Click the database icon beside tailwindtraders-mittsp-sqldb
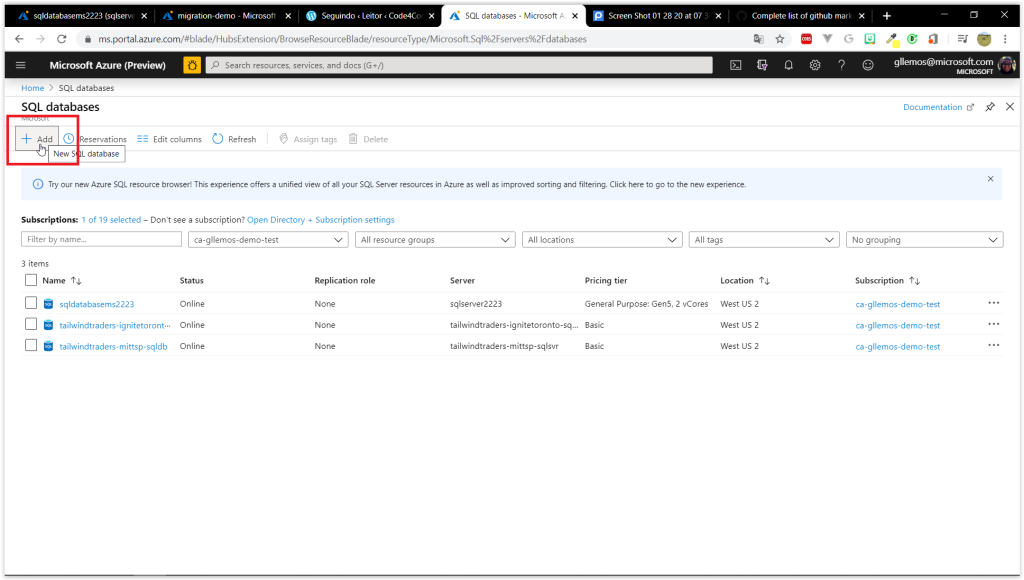Image resolution: width=1024 pixels, height=580 pixels. tap(48, 346)
